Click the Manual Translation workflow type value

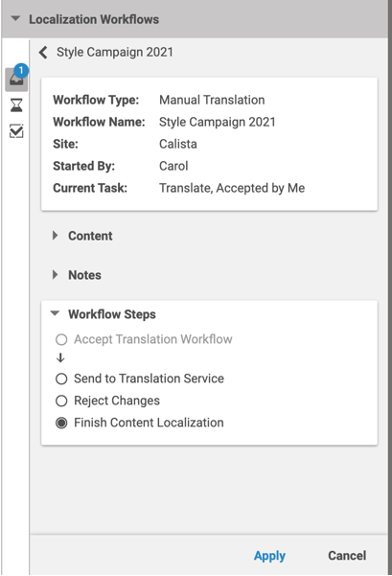click(212, 100)
